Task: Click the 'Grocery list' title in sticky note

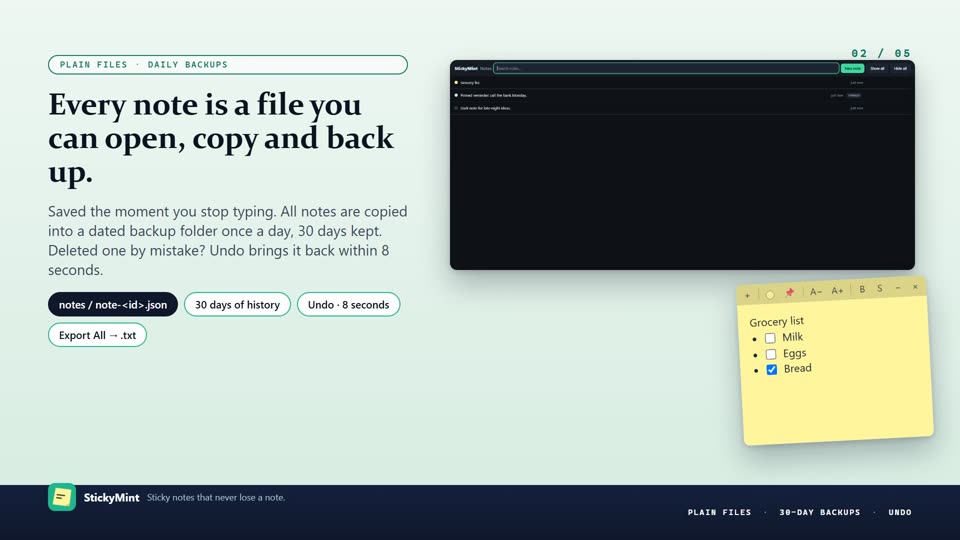Action: [x=776, y=321]
